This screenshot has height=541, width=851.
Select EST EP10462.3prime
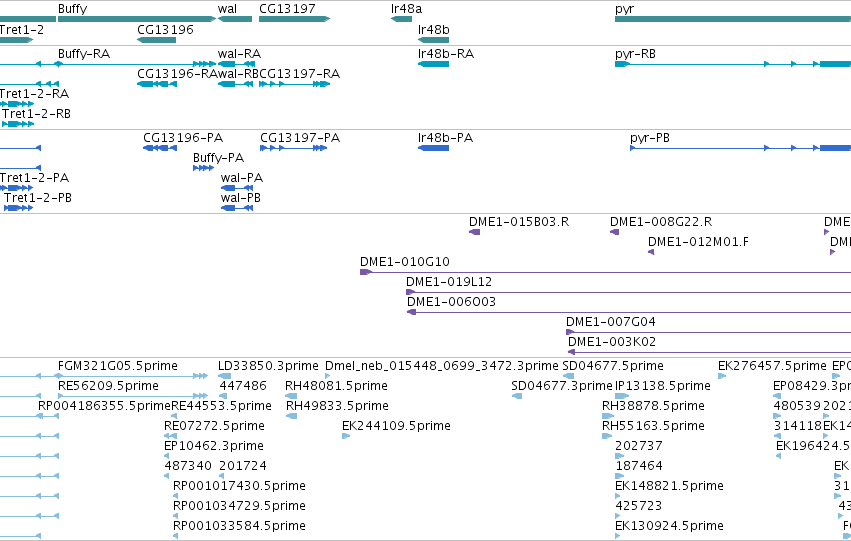[167, 456]
